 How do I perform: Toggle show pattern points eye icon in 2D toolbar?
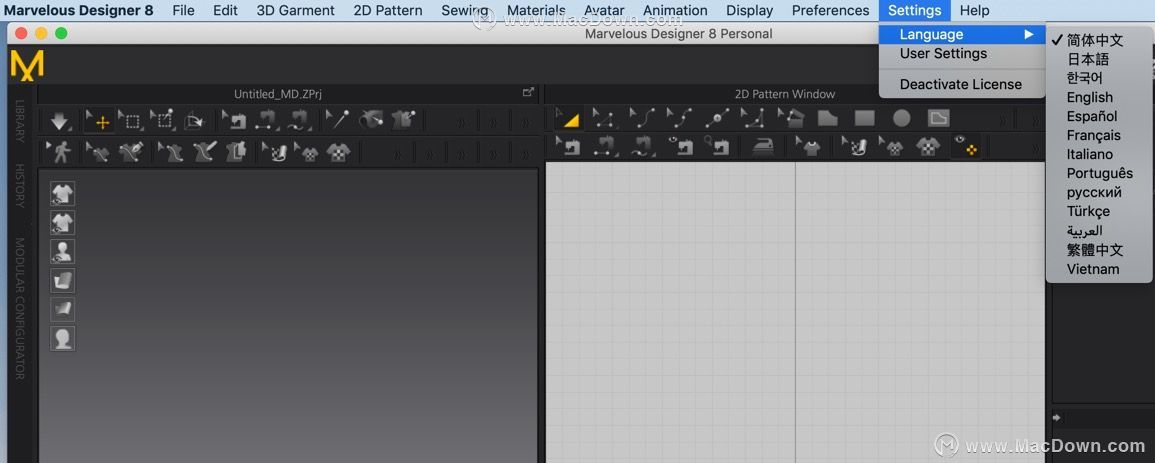click(966, 147)
